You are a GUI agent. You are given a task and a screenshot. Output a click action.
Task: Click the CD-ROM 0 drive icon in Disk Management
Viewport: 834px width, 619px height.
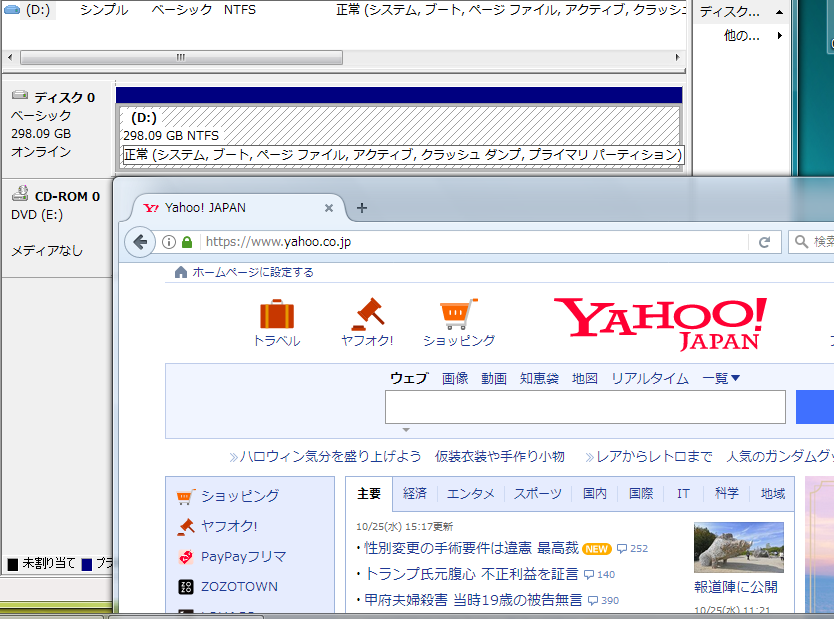click(20, 193)
